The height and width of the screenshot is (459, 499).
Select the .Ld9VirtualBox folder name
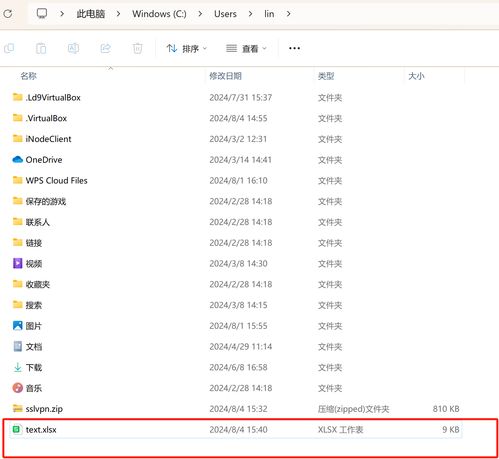coord(53,98)
